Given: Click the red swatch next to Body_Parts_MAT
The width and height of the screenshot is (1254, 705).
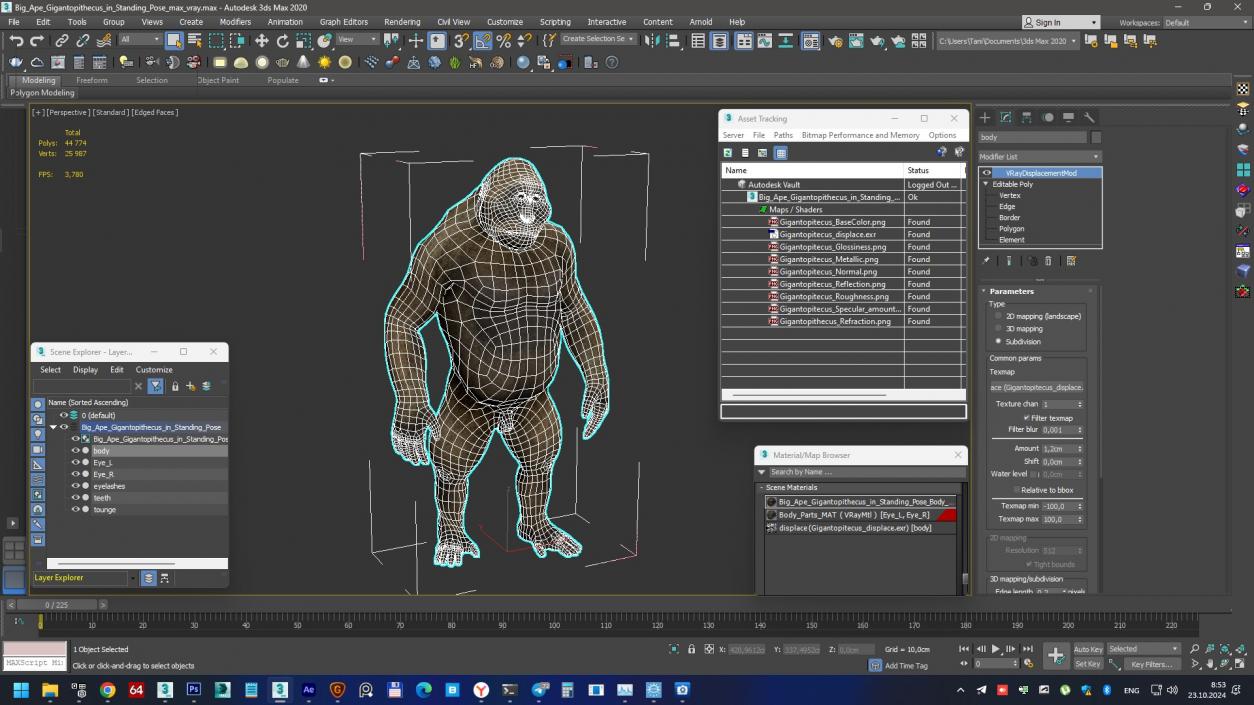Looking at the screenshot, I should pyautogui.click(x=948, y=514).
